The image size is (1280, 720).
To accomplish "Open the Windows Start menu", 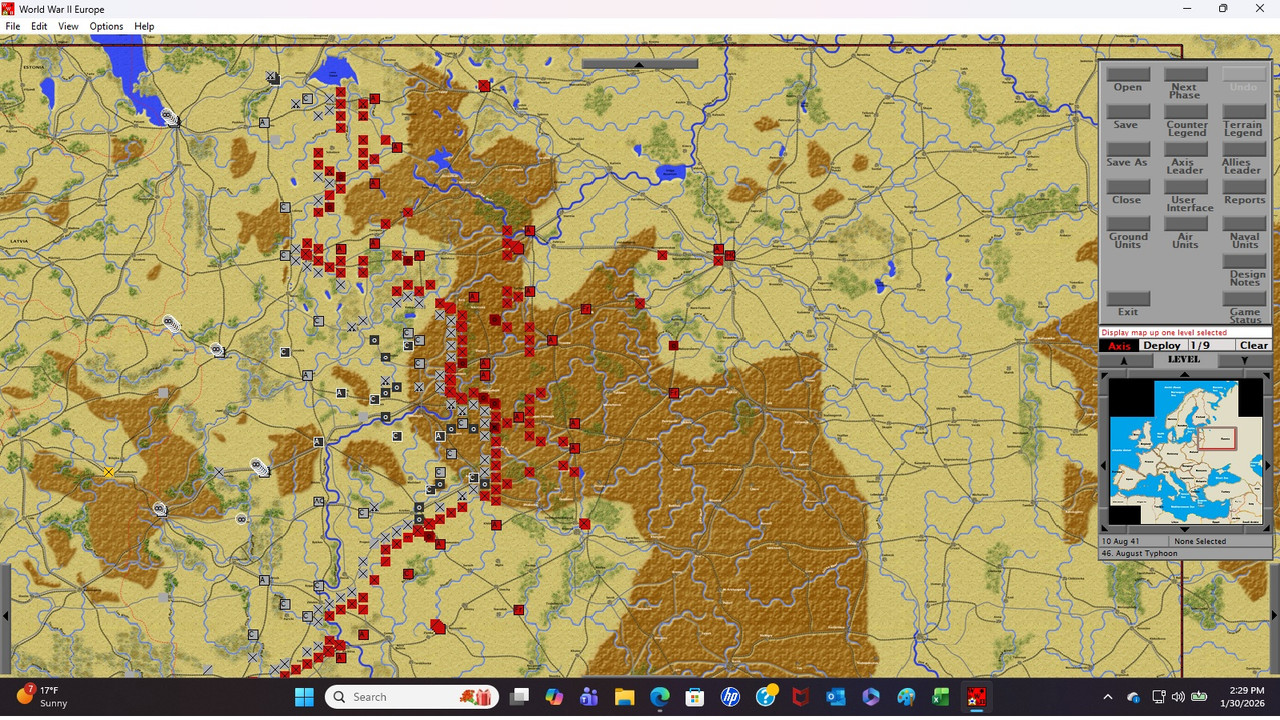I will pos(304,697).
